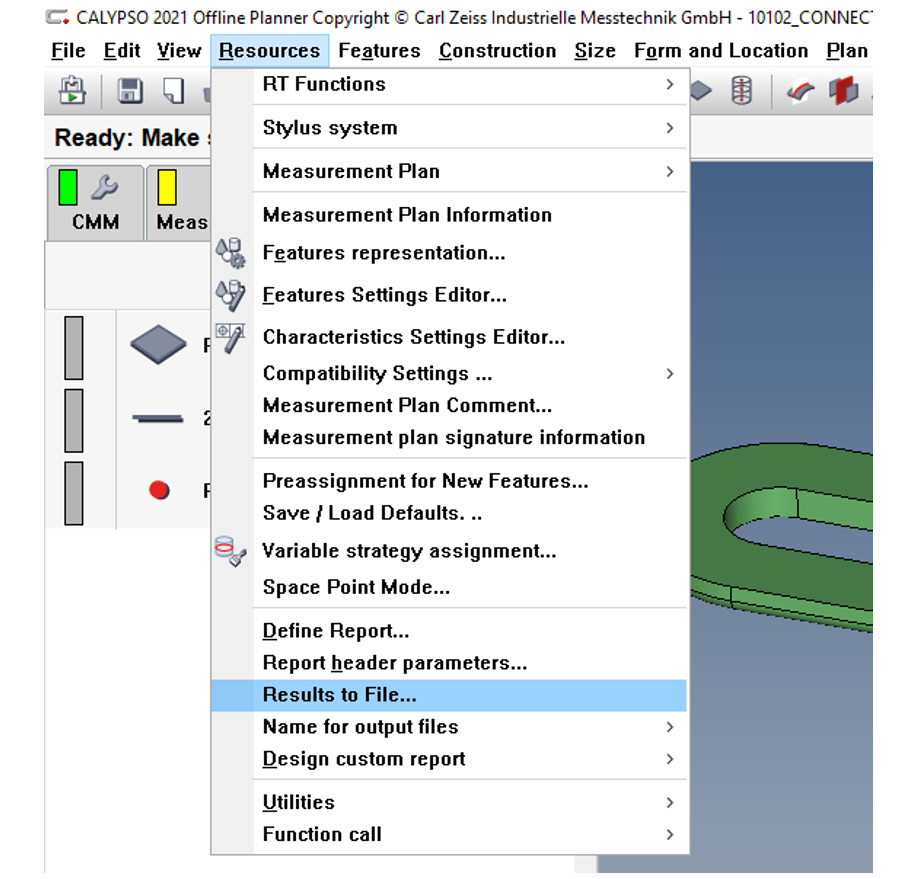Image resolution: width=924 pixels, height=879 pixels.
Task: Open the Plan menu
Action: point(847,51)
